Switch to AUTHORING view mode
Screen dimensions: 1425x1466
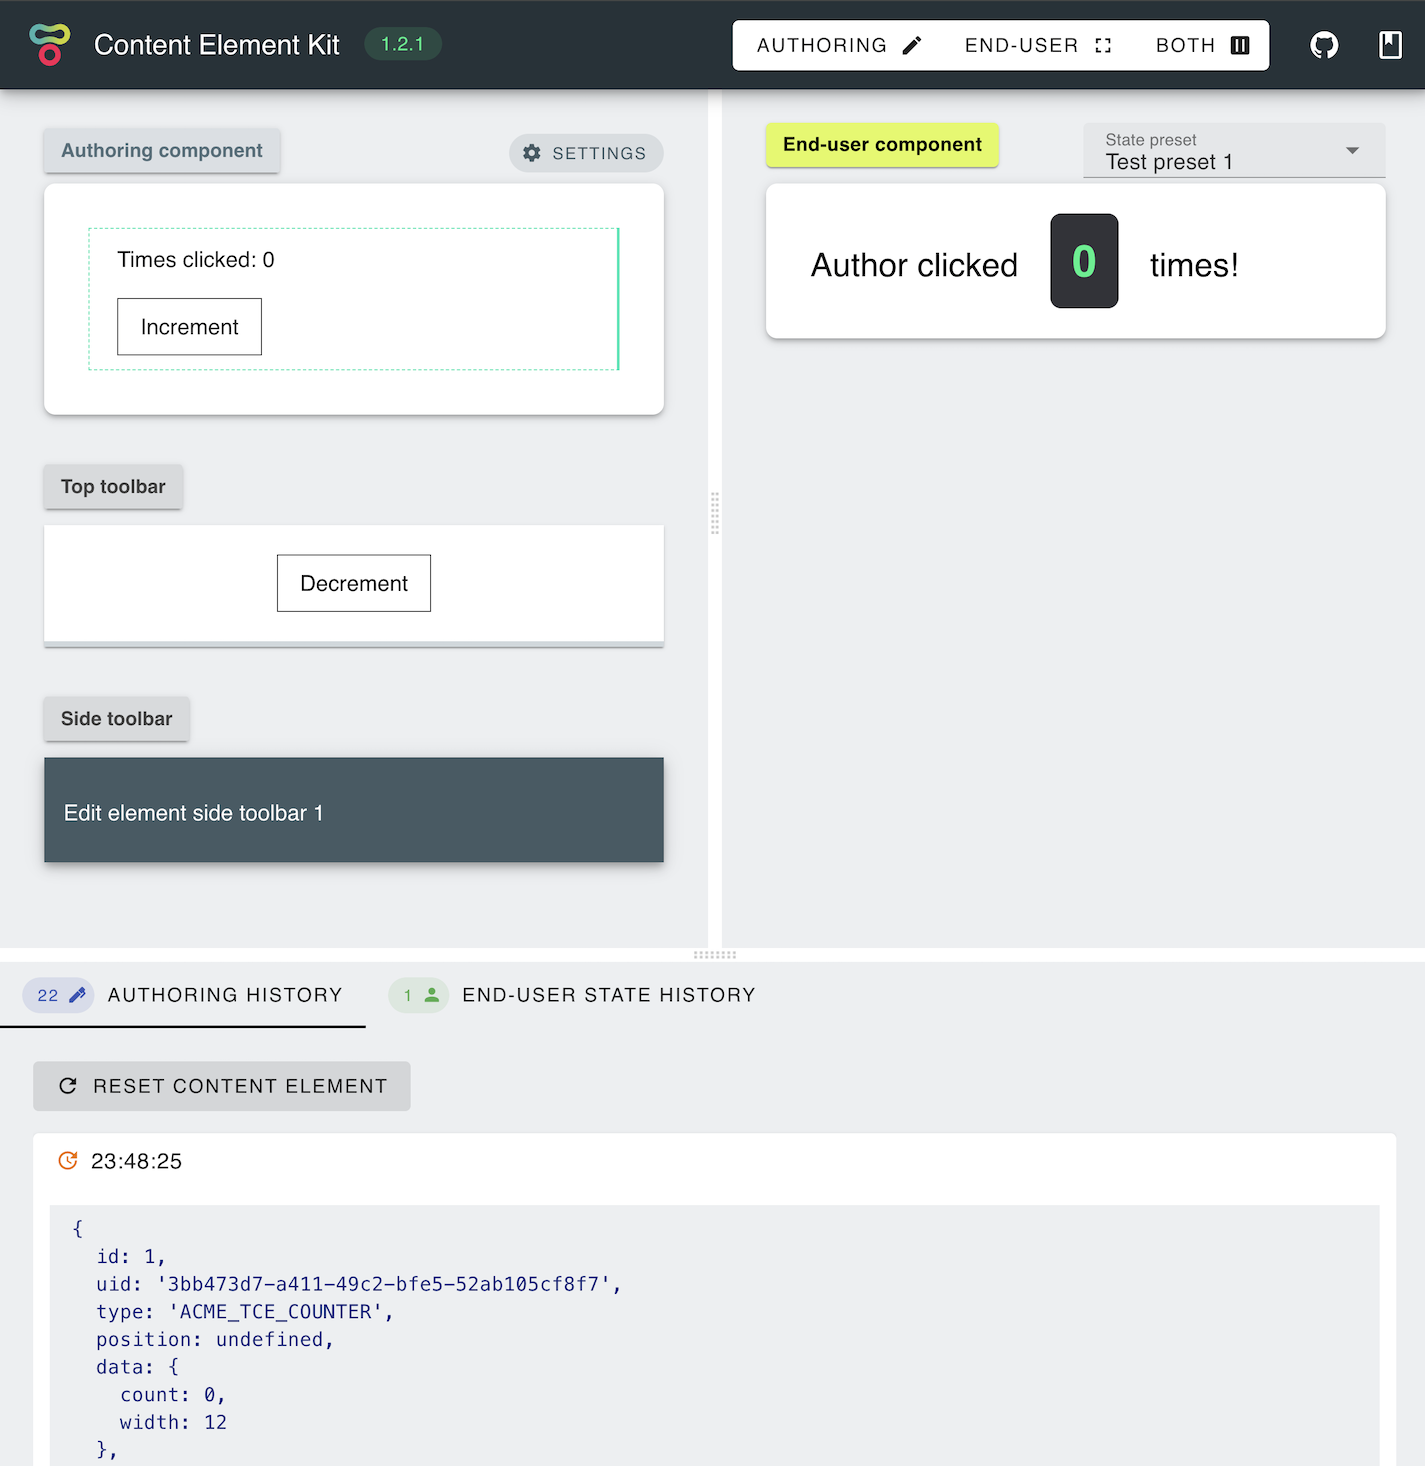[x=839, y=45]
